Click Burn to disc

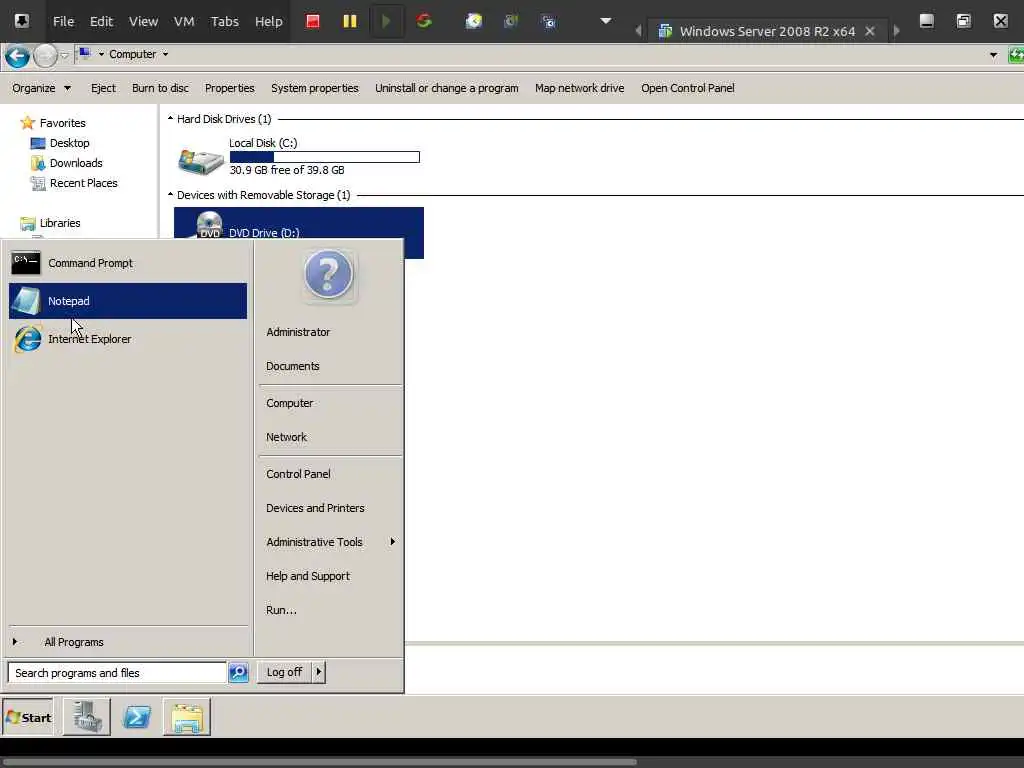[160, 88]
